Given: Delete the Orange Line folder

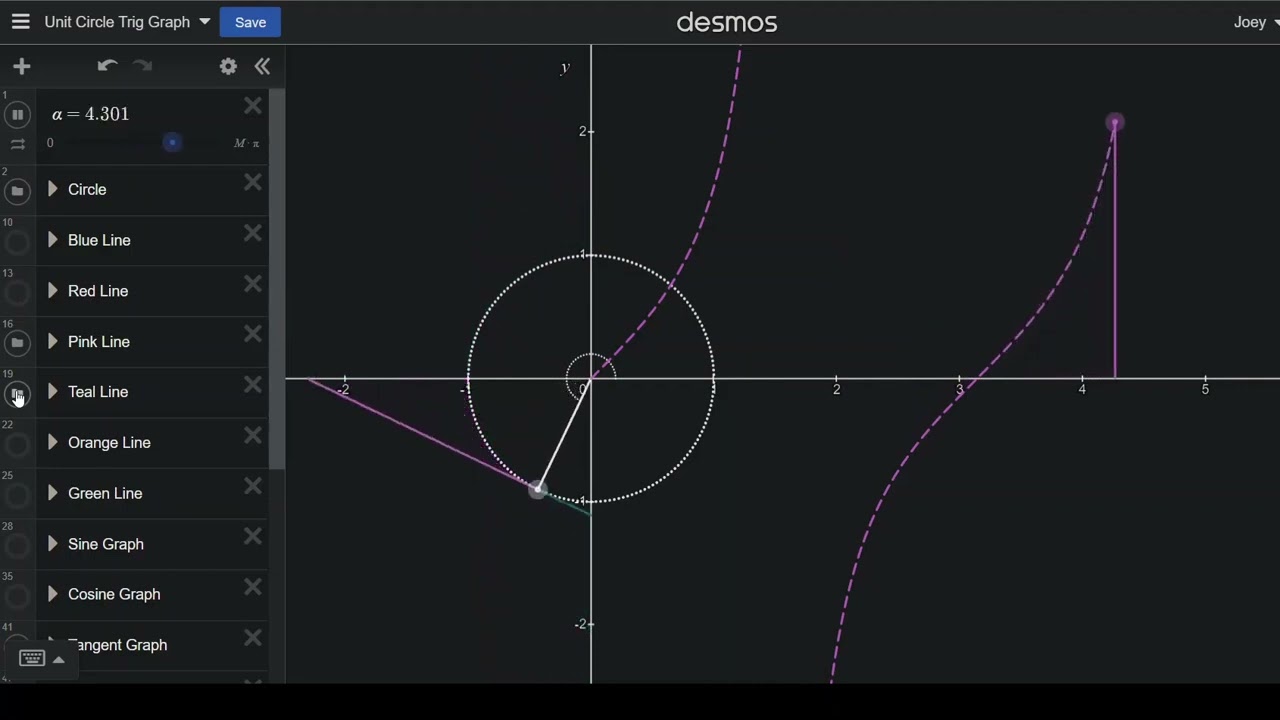Looking at the screenshot, I should click(253, 436).
